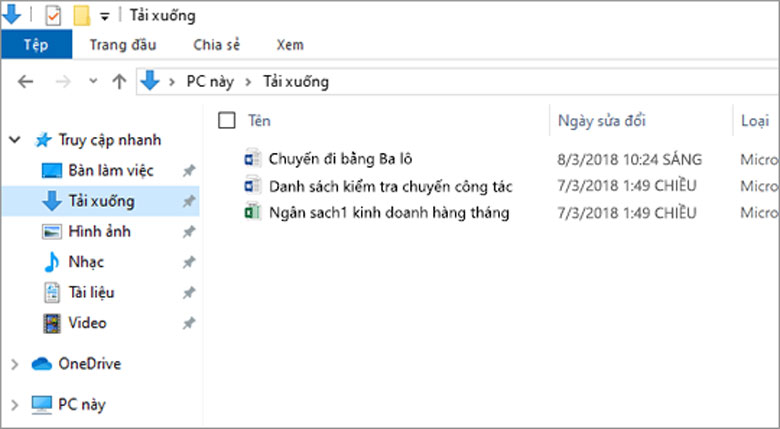Open Hình ảnh in navigation pane

99,231
